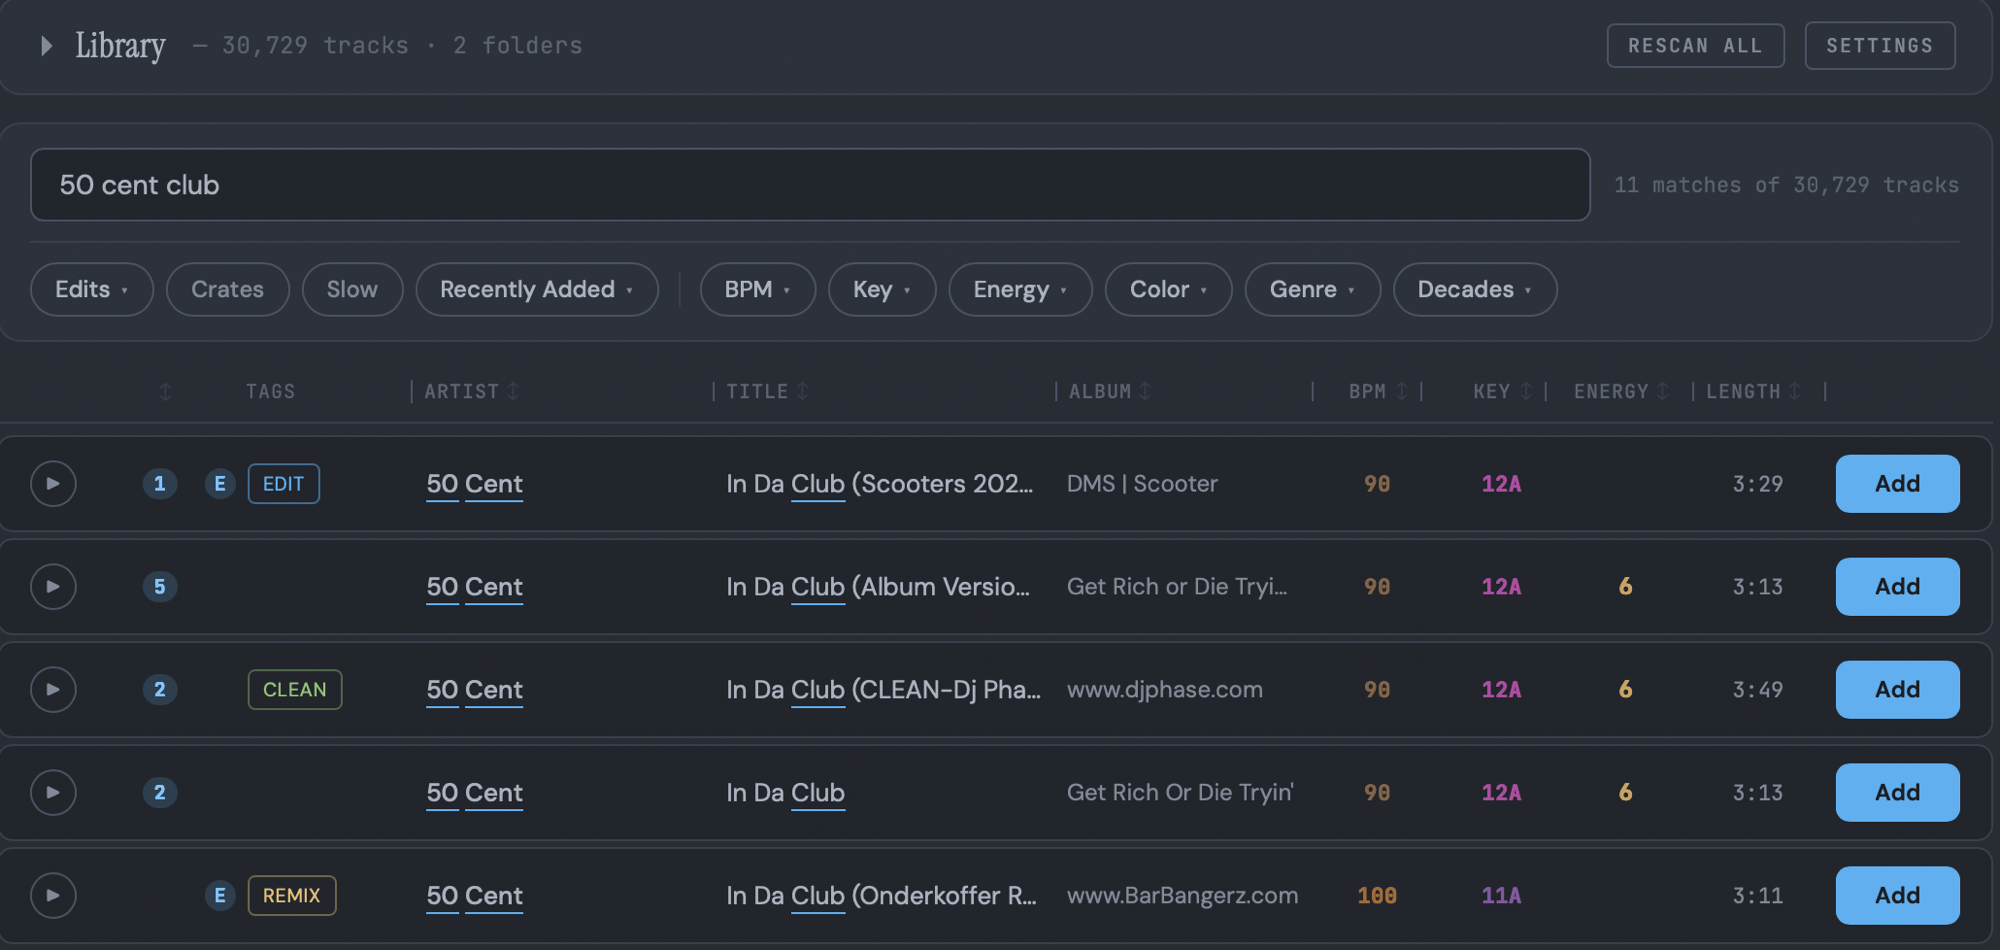Click album 'DMS | Scooter'
Screen dimensions: 2000x950
point(1142,484)
